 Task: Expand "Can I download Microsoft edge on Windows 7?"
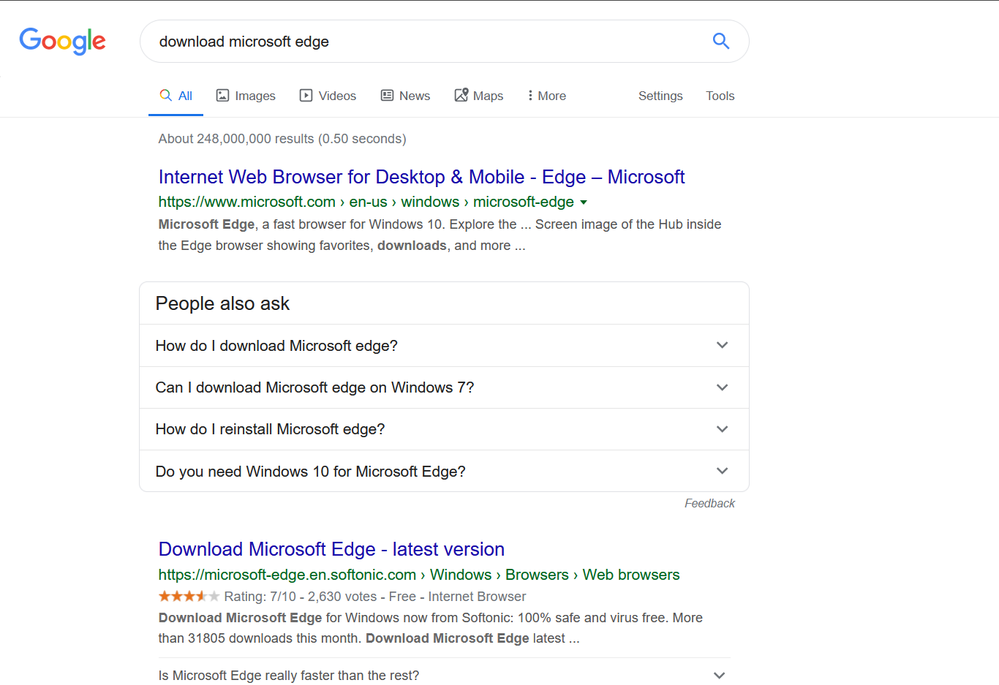click(722, 387)
